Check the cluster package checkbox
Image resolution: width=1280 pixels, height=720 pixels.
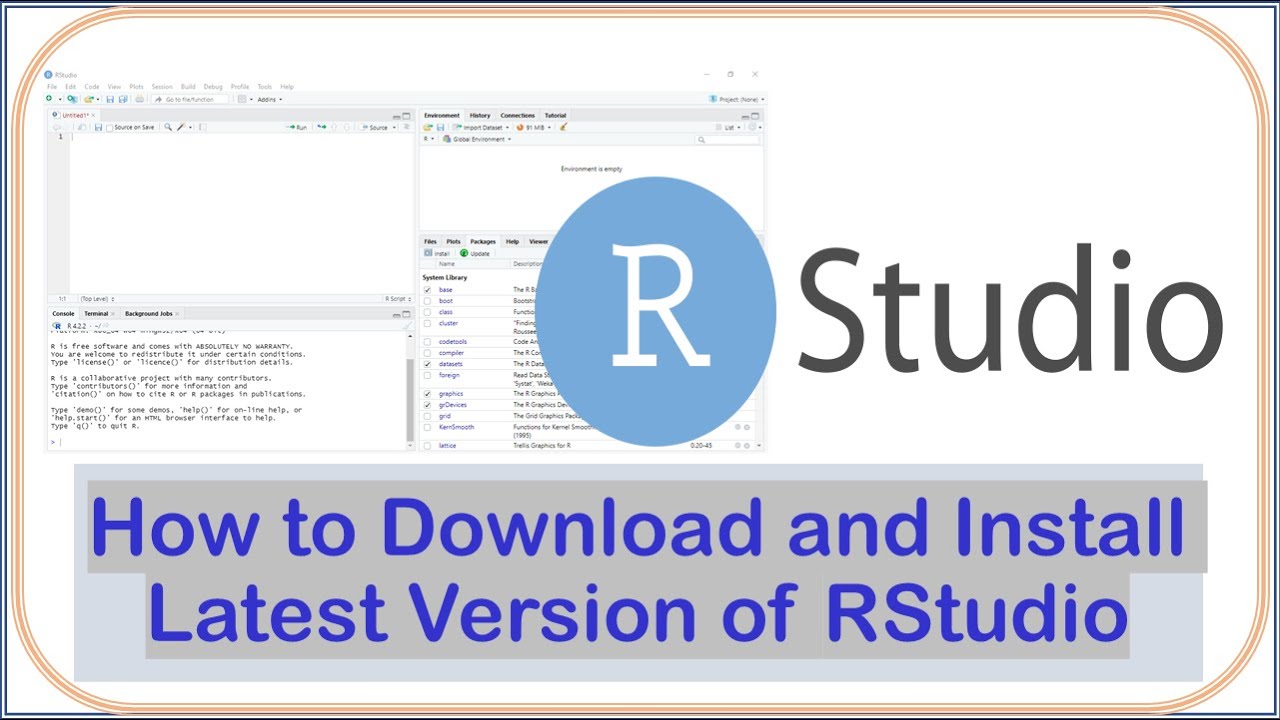(x=427, y=323)
